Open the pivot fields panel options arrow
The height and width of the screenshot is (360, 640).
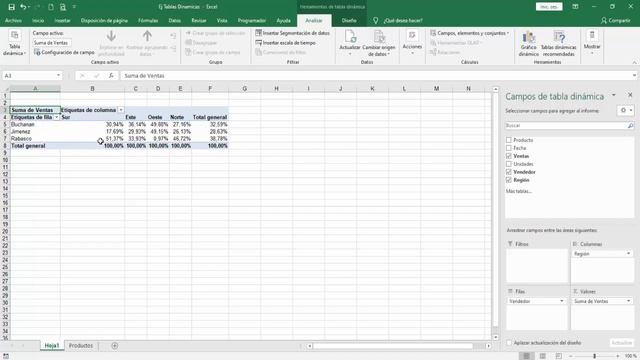point(613,95)
